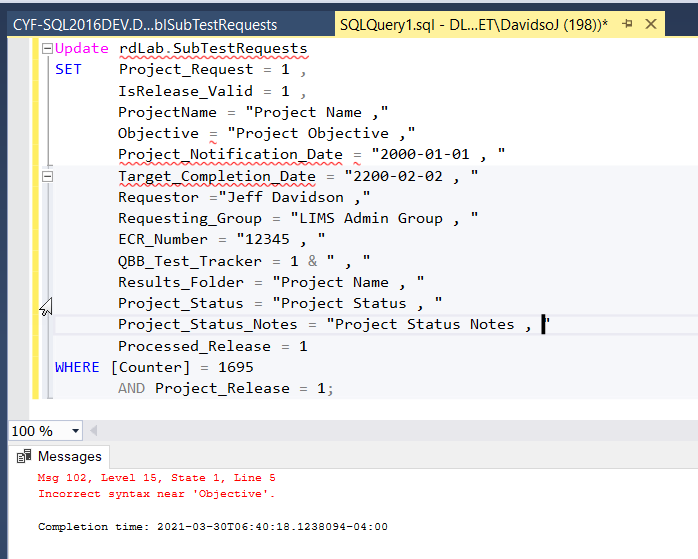Place cursor at Processed_Release = 1 line

(x=212, y=346)
